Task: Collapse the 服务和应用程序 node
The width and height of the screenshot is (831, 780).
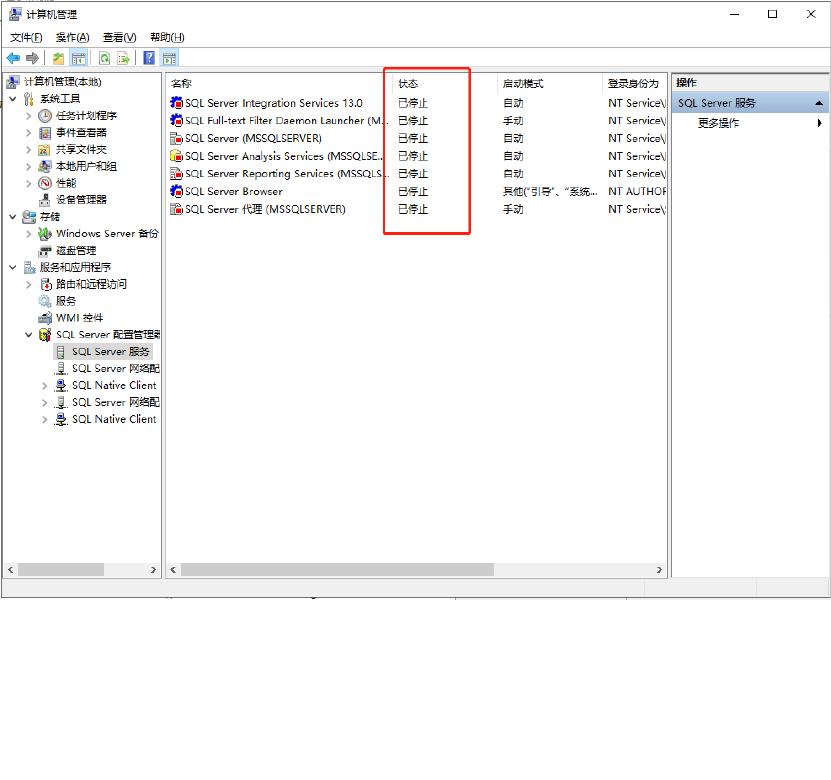Action: tap(13, 267)
